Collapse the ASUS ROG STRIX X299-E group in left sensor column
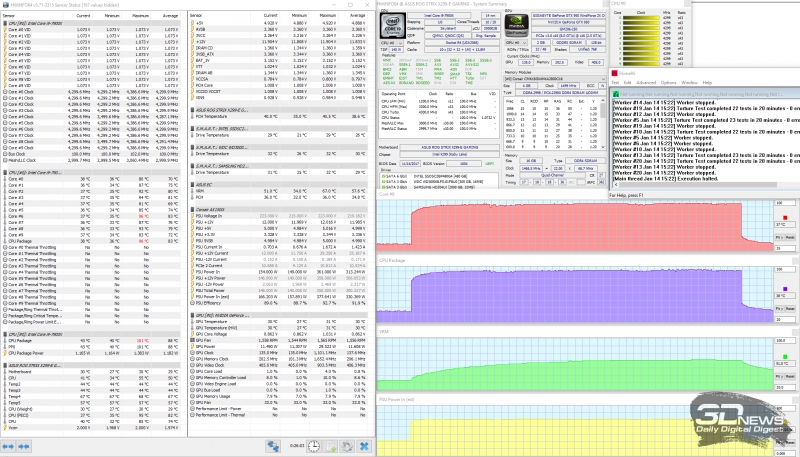The image size is (800, 457). click(x=5, y=365)
